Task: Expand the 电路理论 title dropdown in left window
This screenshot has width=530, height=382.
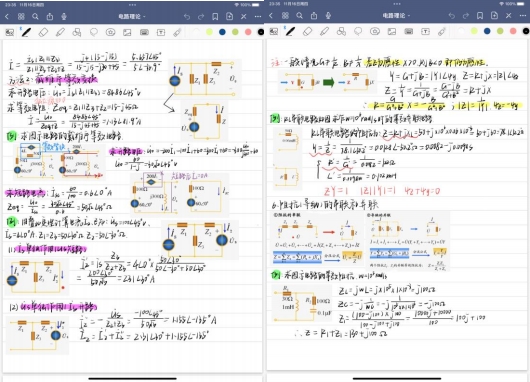Action: 132,16
